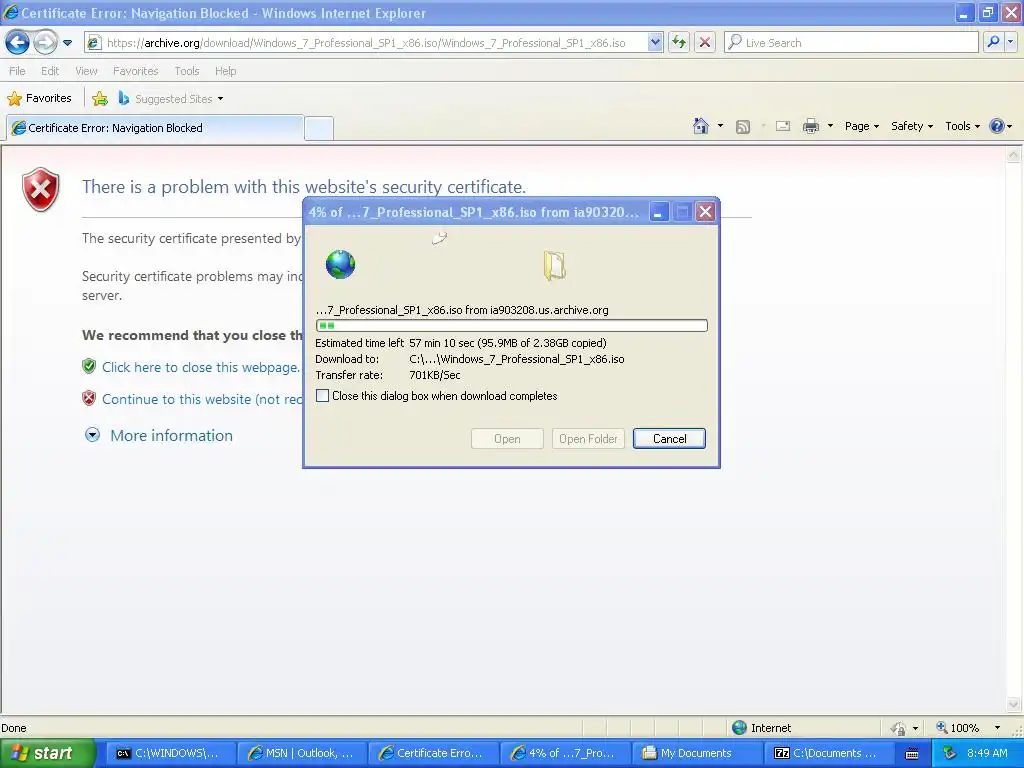1024x768 pixels.
Task: Expand zoom level dropdown arrow in status bar
Action: [997, 728]
